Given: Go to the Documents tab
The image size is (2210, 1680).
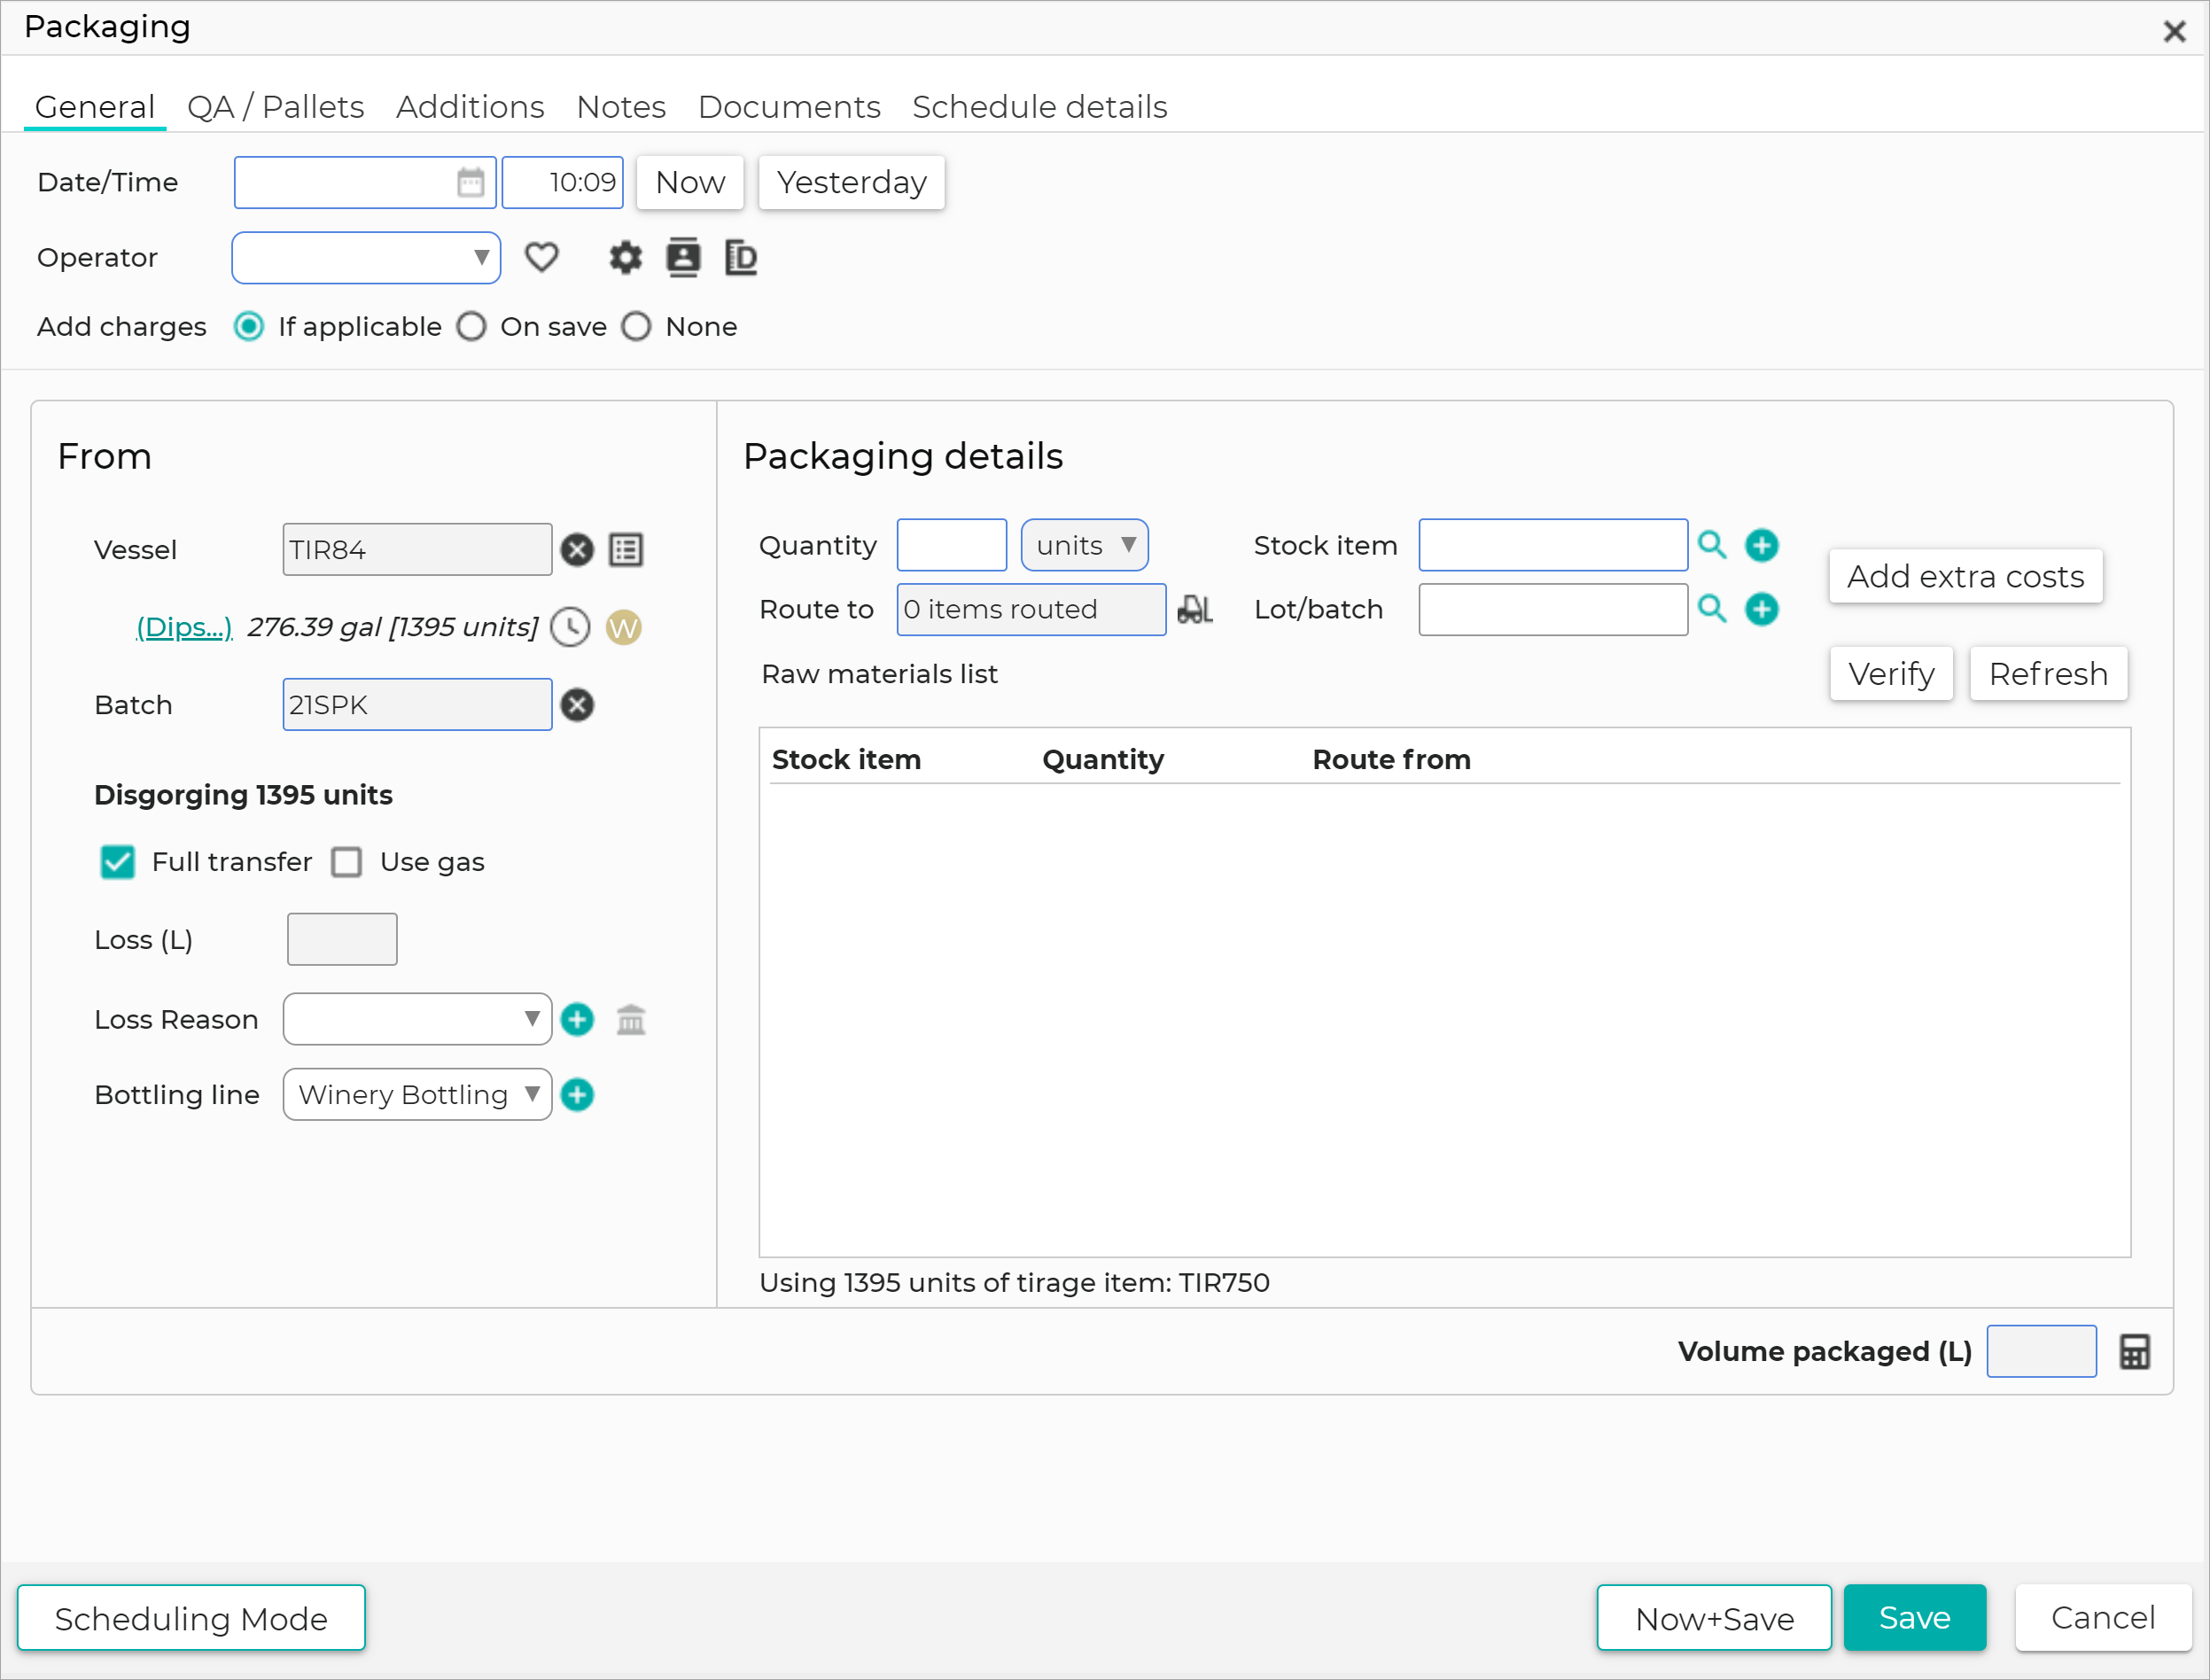Looking at the screenshot, I should point(789,107).
